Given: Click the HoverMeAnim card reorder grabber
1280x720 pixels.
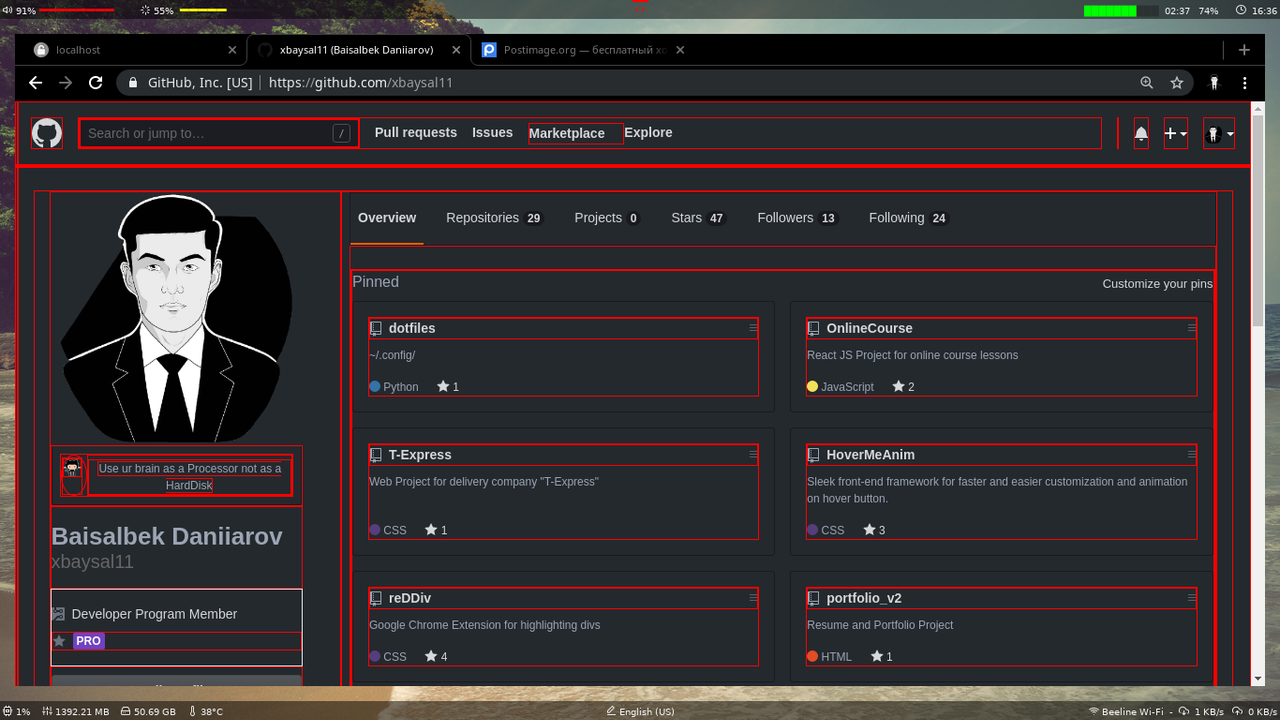Looking at the screenshot, I should [x=1191, y=455].
